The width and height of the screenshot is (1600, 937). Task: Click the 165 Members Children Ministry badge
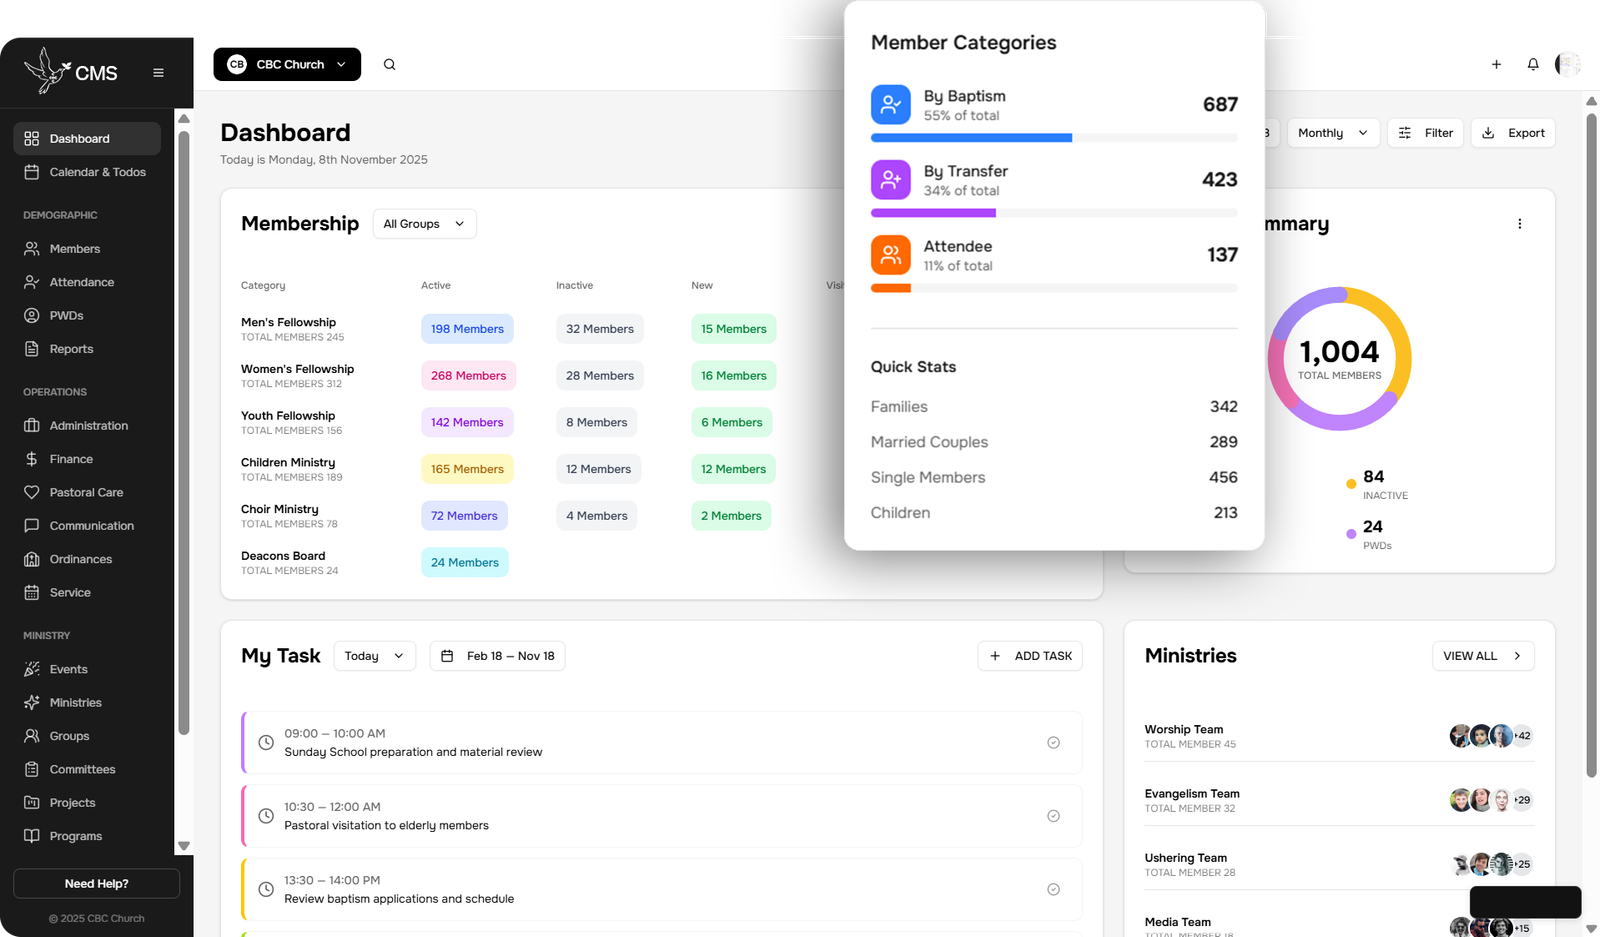[467, 469]
